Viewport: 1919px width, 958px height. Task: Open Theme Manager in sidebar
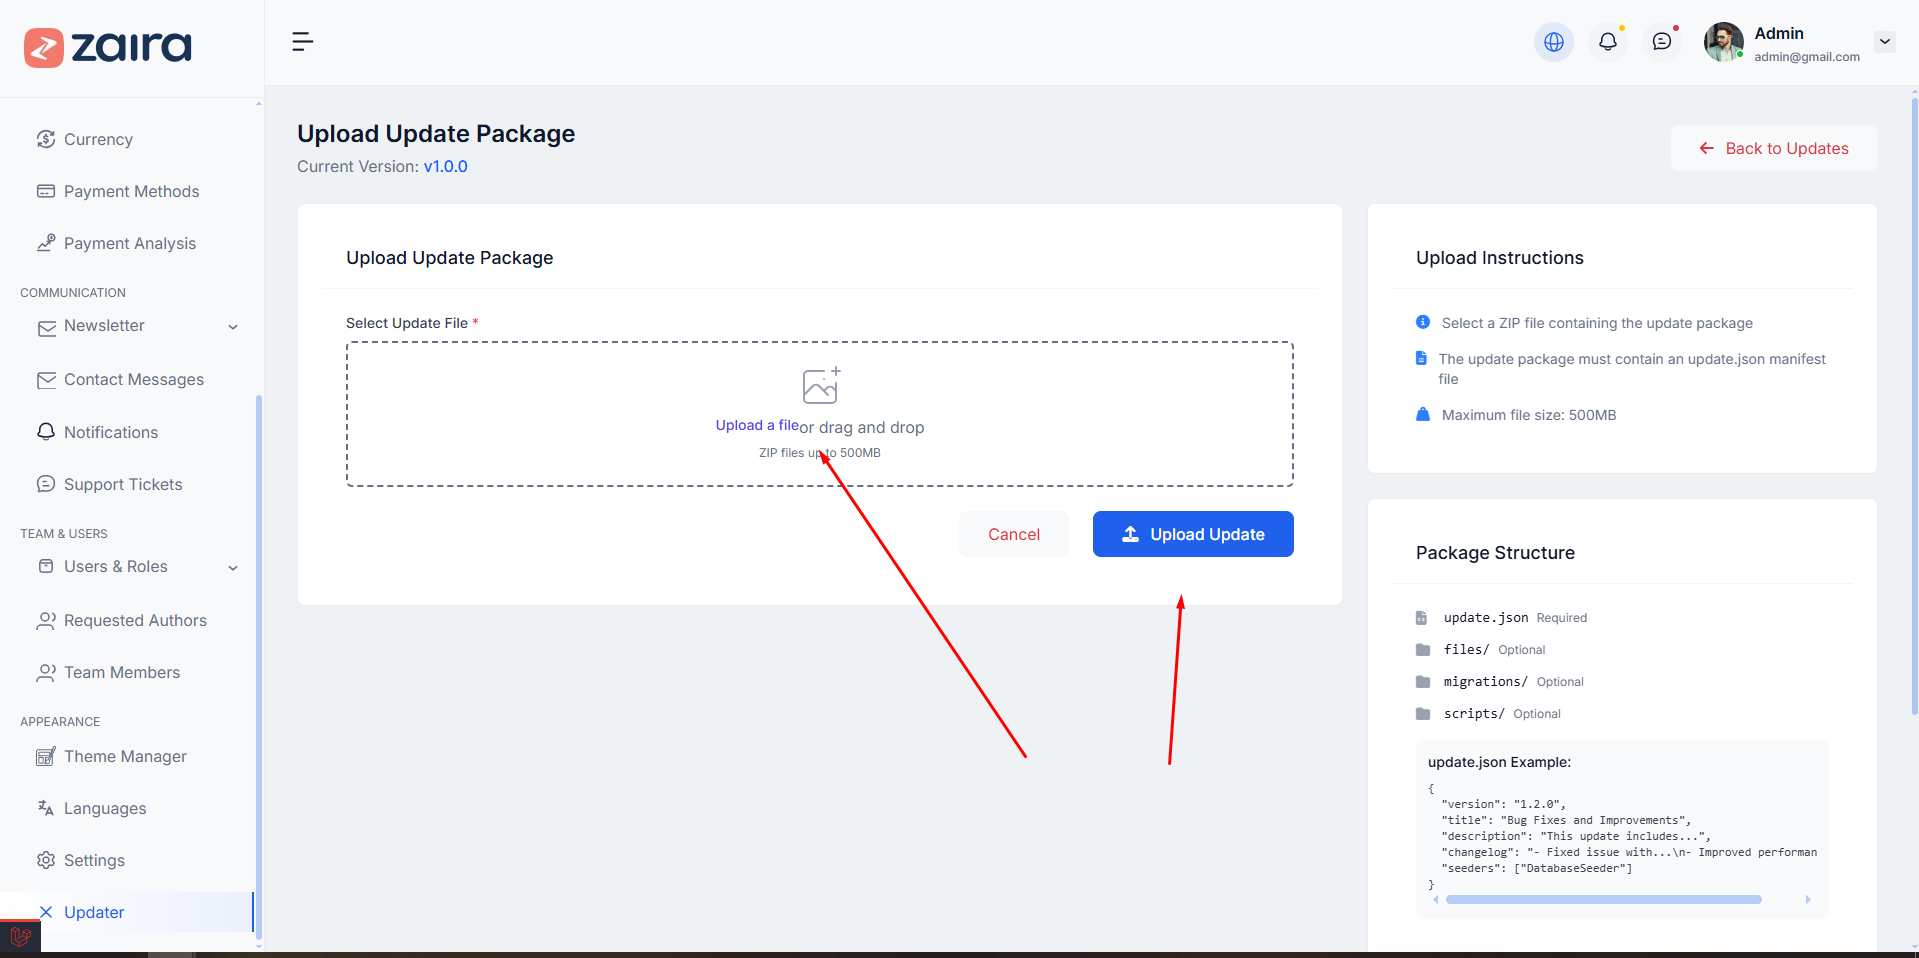click(x=125, y=757)
